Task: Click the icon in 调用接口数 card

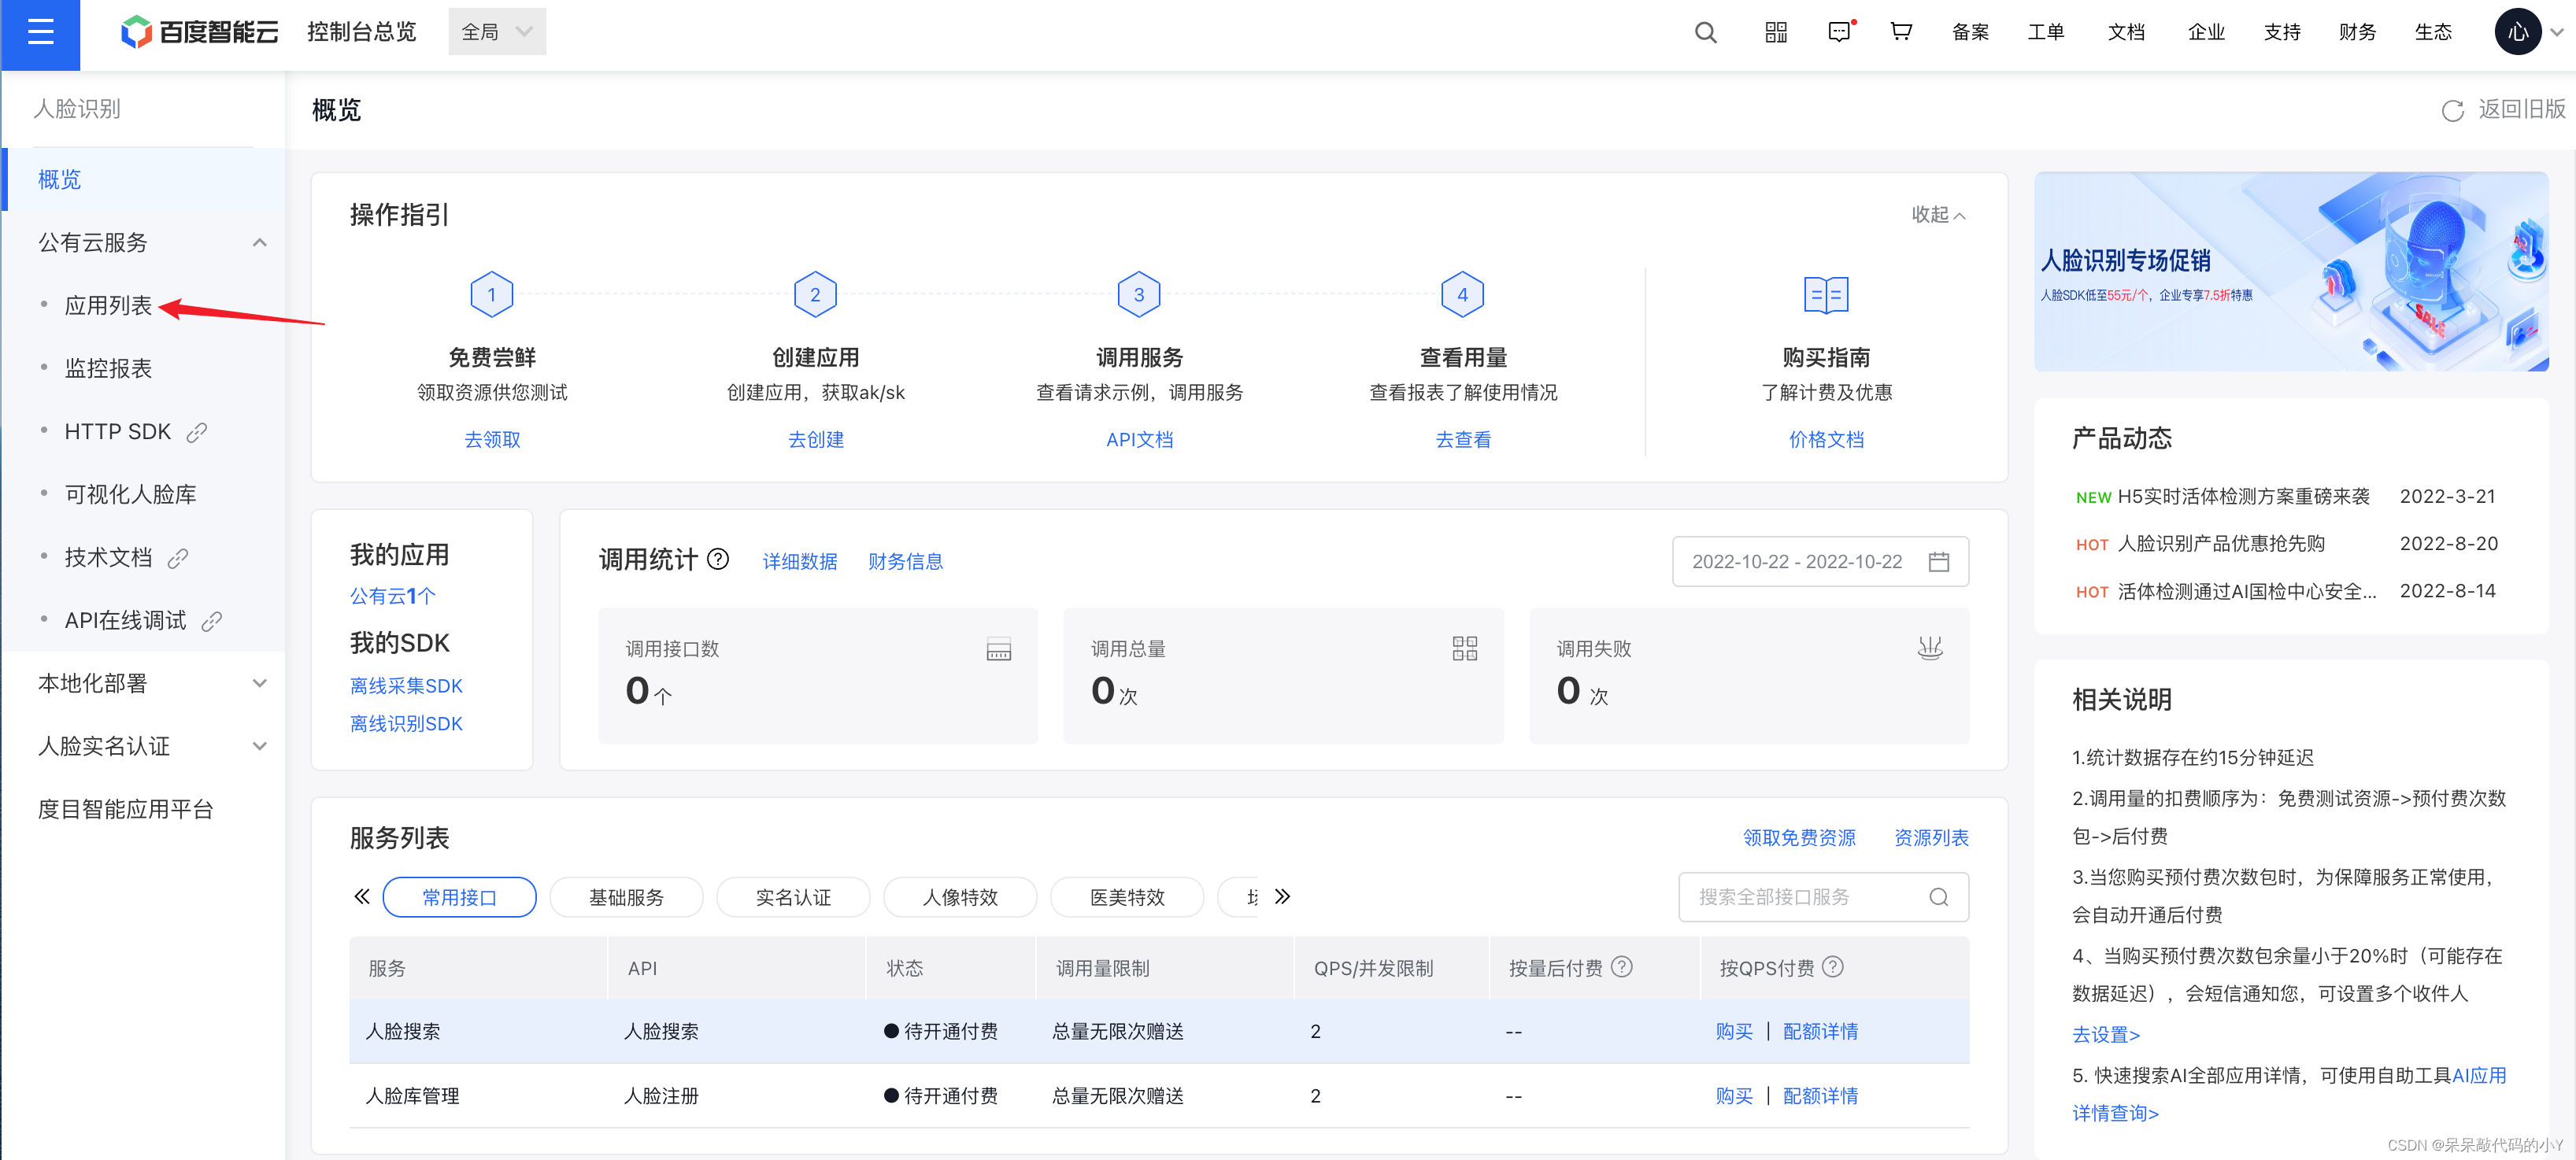Action: 998,649
